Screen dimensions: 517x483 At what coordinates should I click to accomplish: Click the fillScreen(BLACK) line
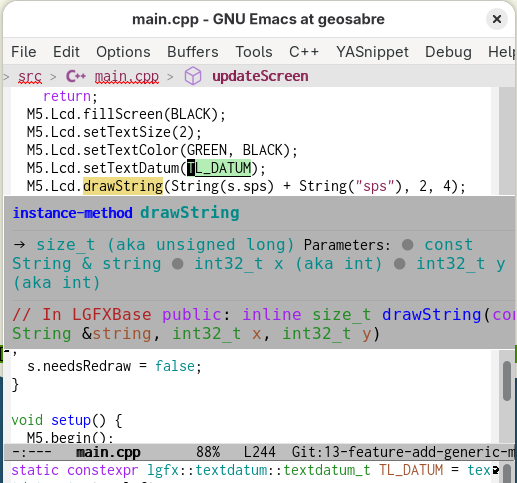tap(126, 114)
